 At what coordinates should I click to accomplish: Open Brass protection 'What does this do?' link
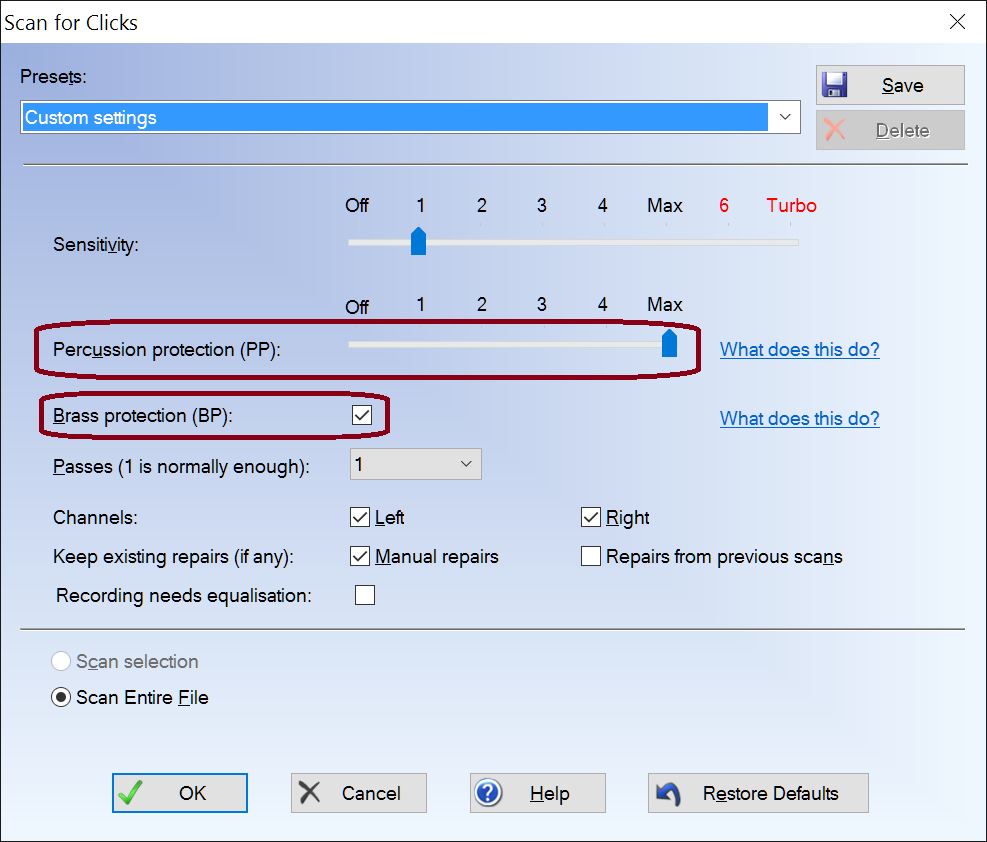799,418
